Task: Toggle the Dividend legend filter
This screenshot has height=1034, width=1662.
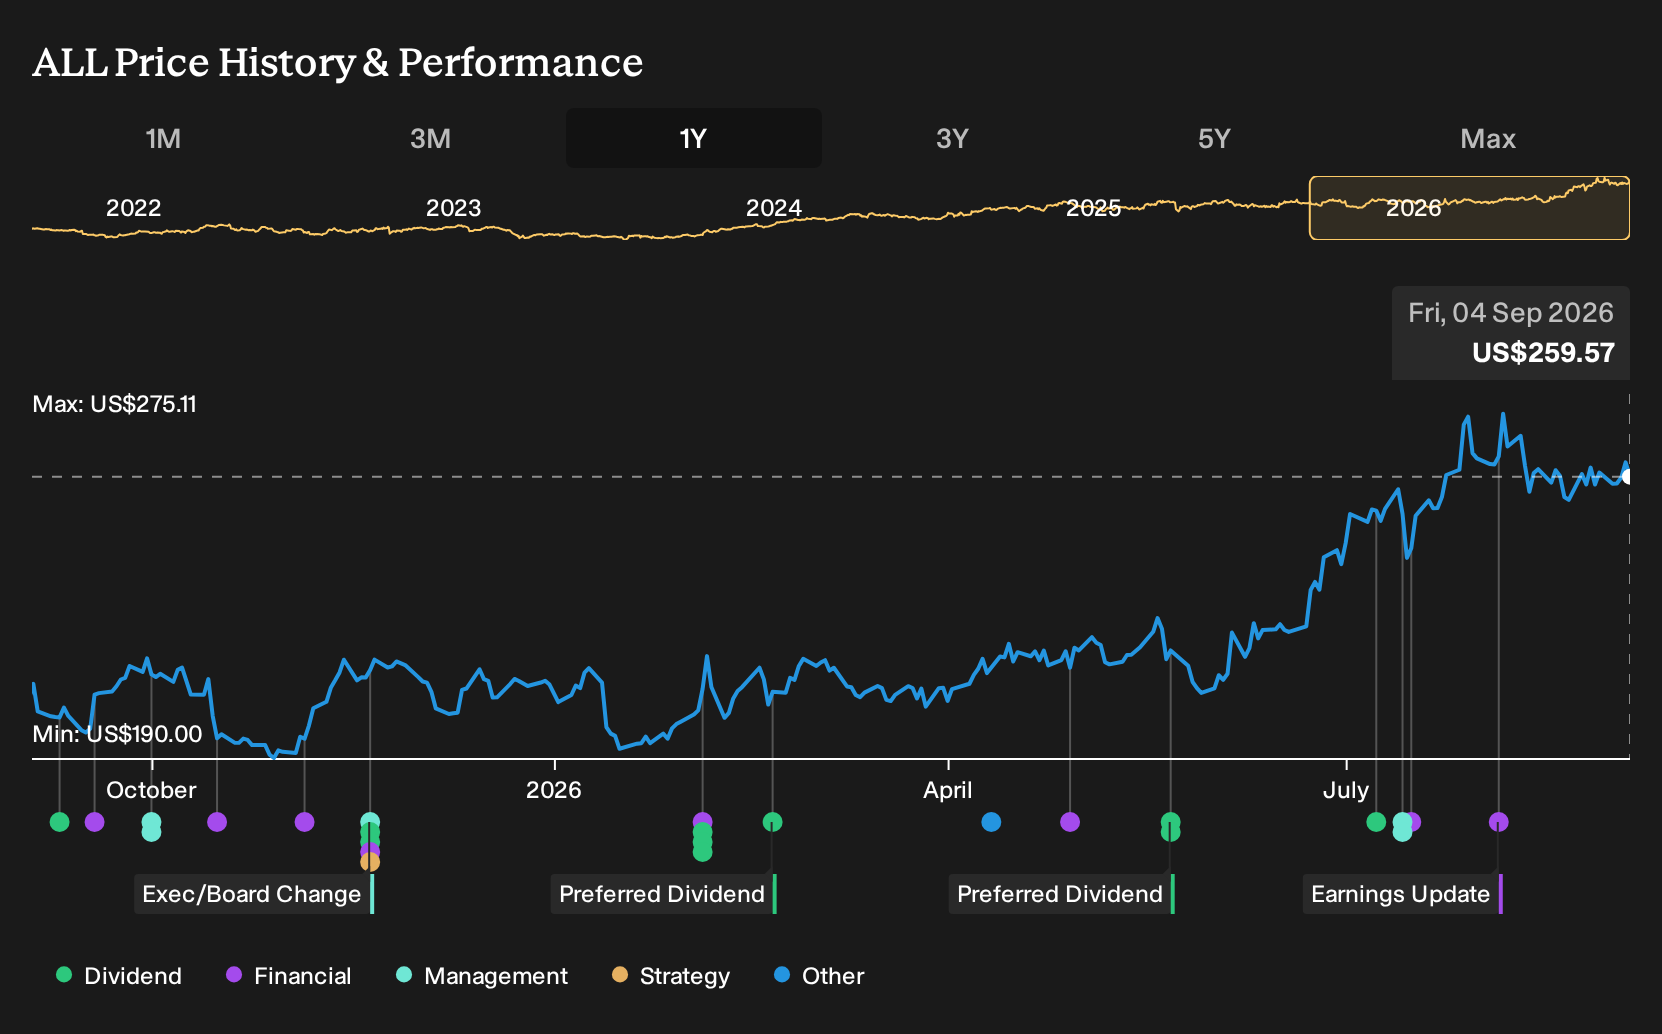Action: click(119, 976)
